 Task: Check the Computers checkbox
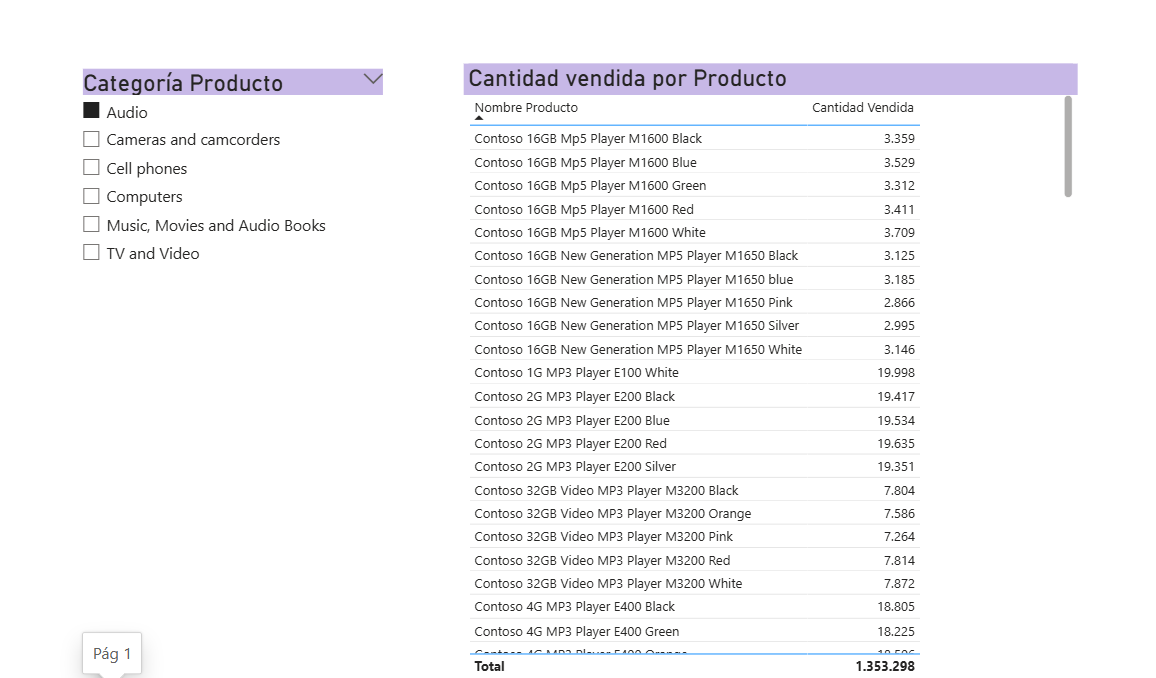(91, 196)
